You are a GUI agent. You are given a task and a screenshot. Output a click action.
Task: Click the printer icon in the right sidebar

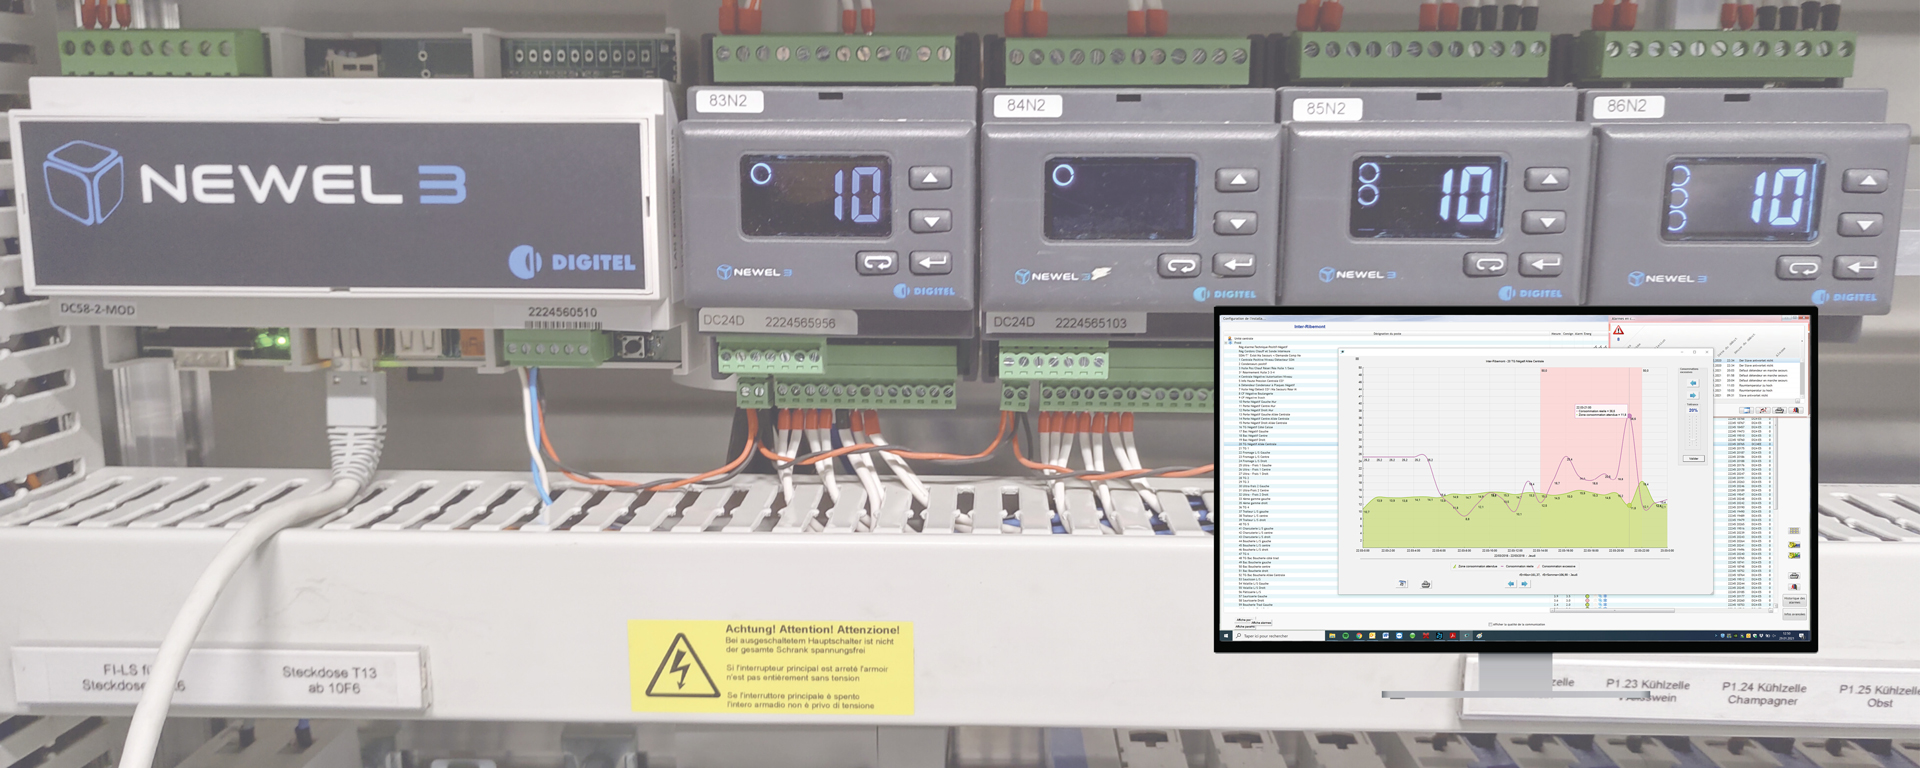[1794, 576]
